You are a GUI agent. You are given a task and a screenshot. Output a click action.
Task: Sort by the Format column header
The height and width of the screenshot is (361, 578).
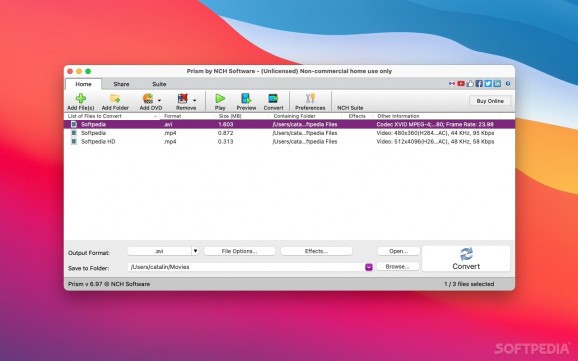188,116
